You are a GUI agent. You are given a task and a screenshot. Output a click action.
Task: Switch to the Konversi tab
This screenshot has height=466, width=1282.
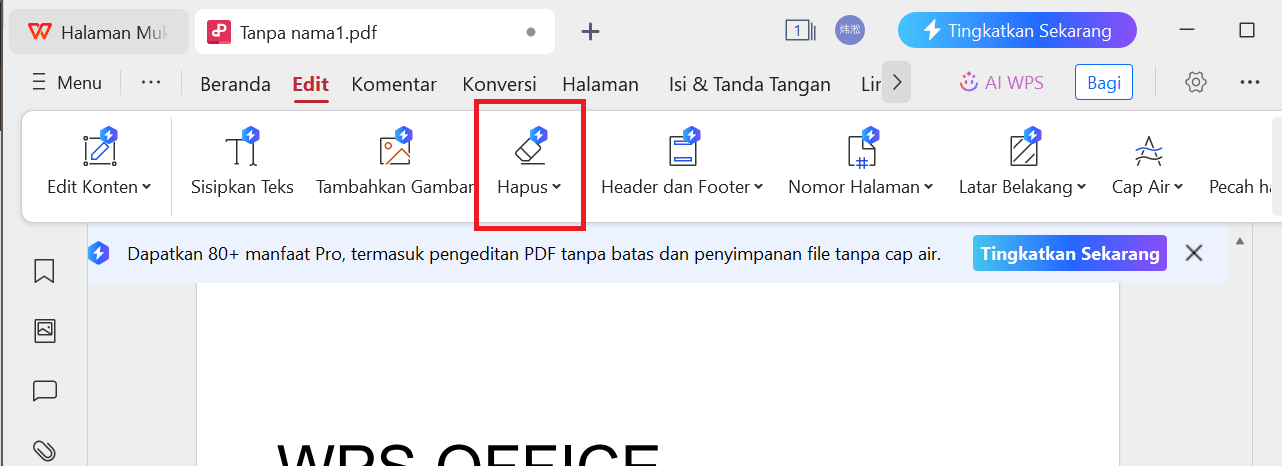(499, 84)
